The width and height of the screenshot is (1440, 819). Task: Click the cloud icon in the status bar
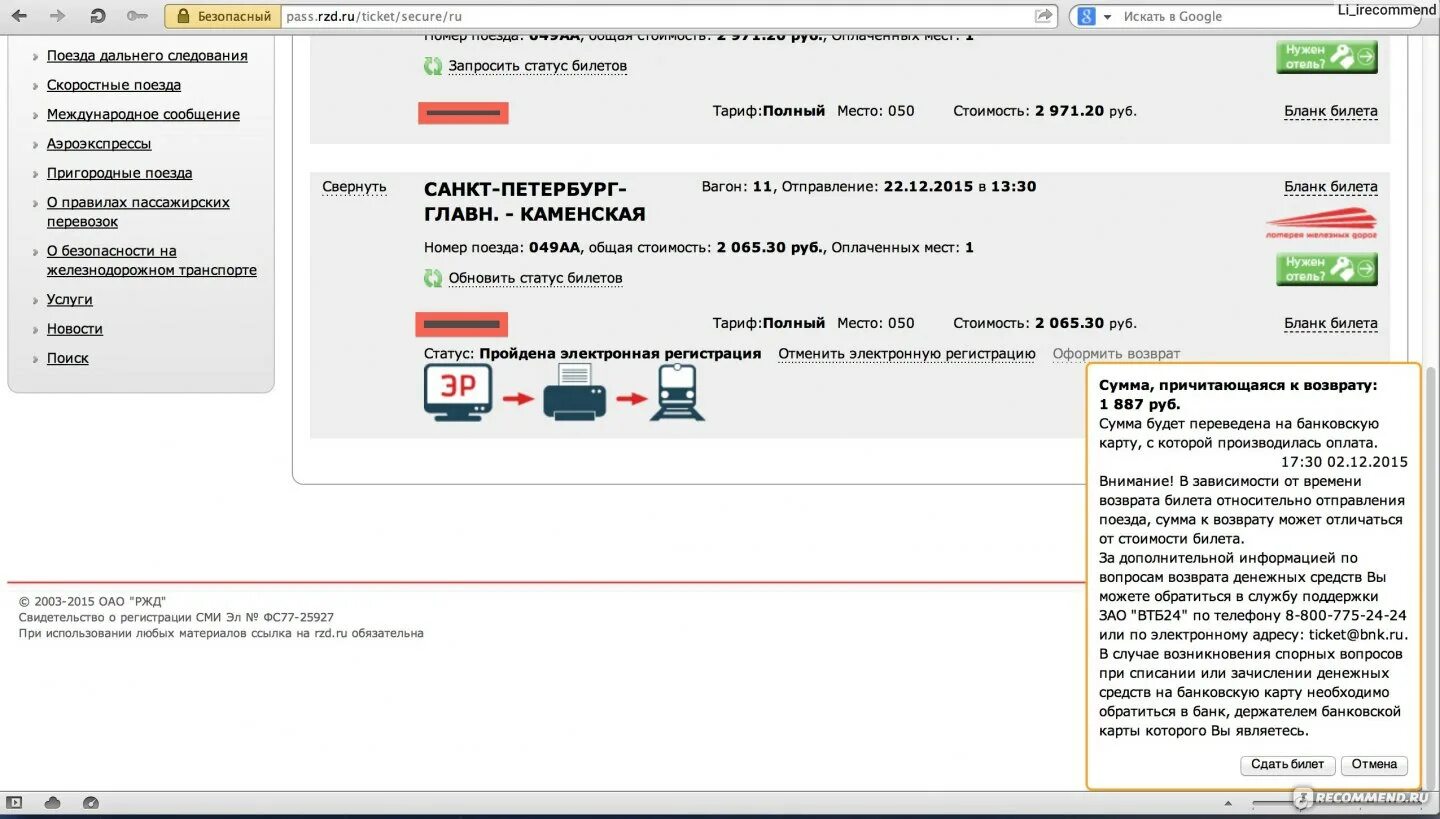(52, 802)
